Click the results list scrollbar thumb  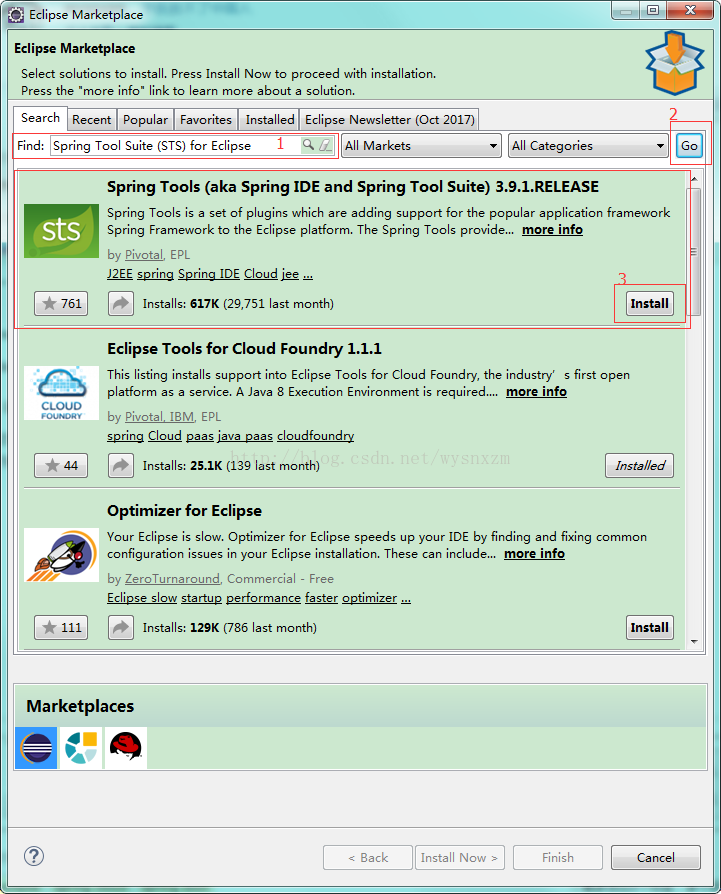694,251
